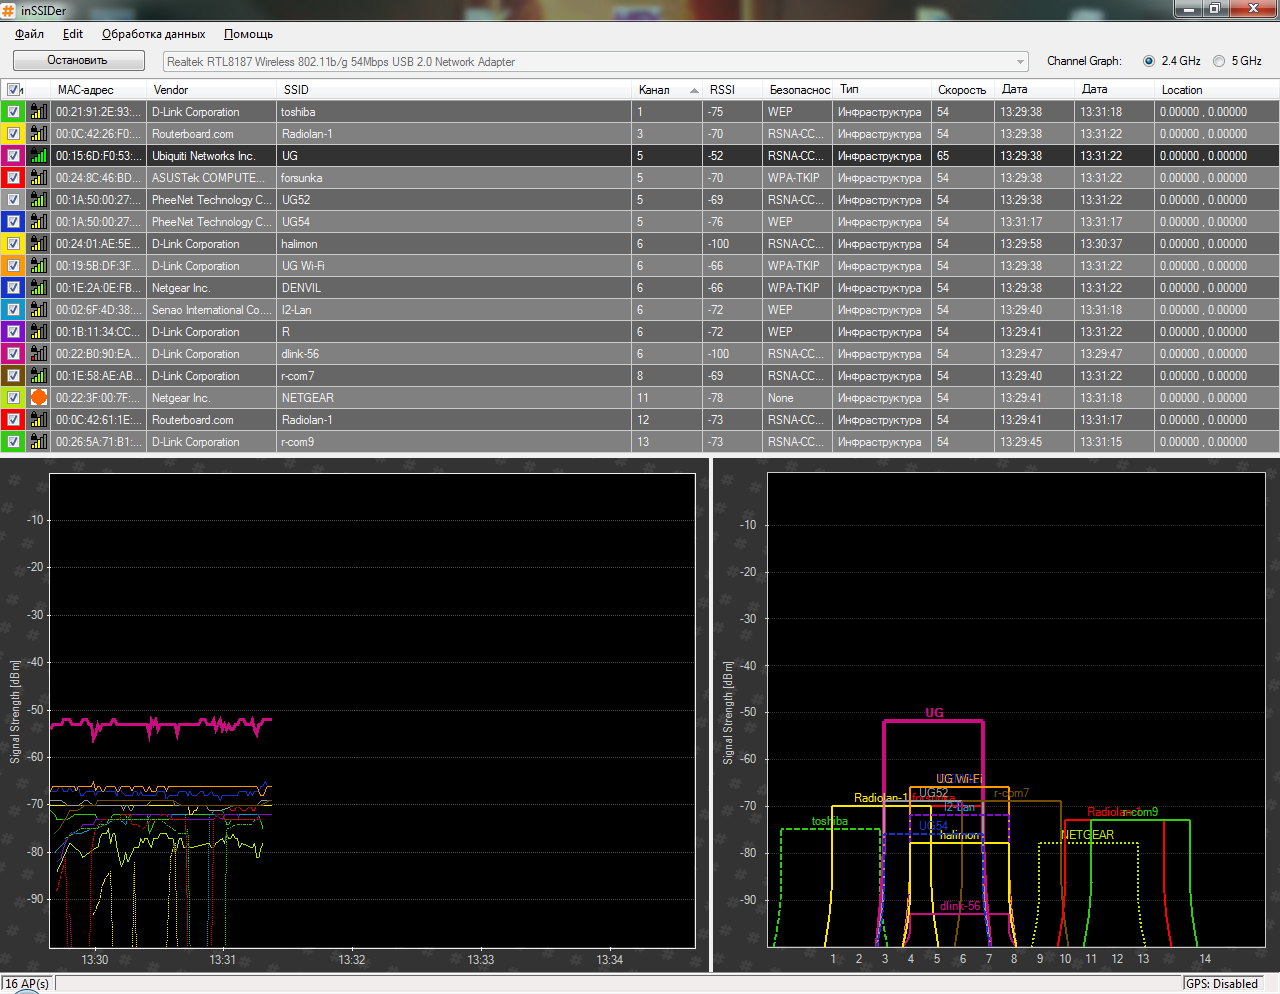Click the Остановить button

79,61
